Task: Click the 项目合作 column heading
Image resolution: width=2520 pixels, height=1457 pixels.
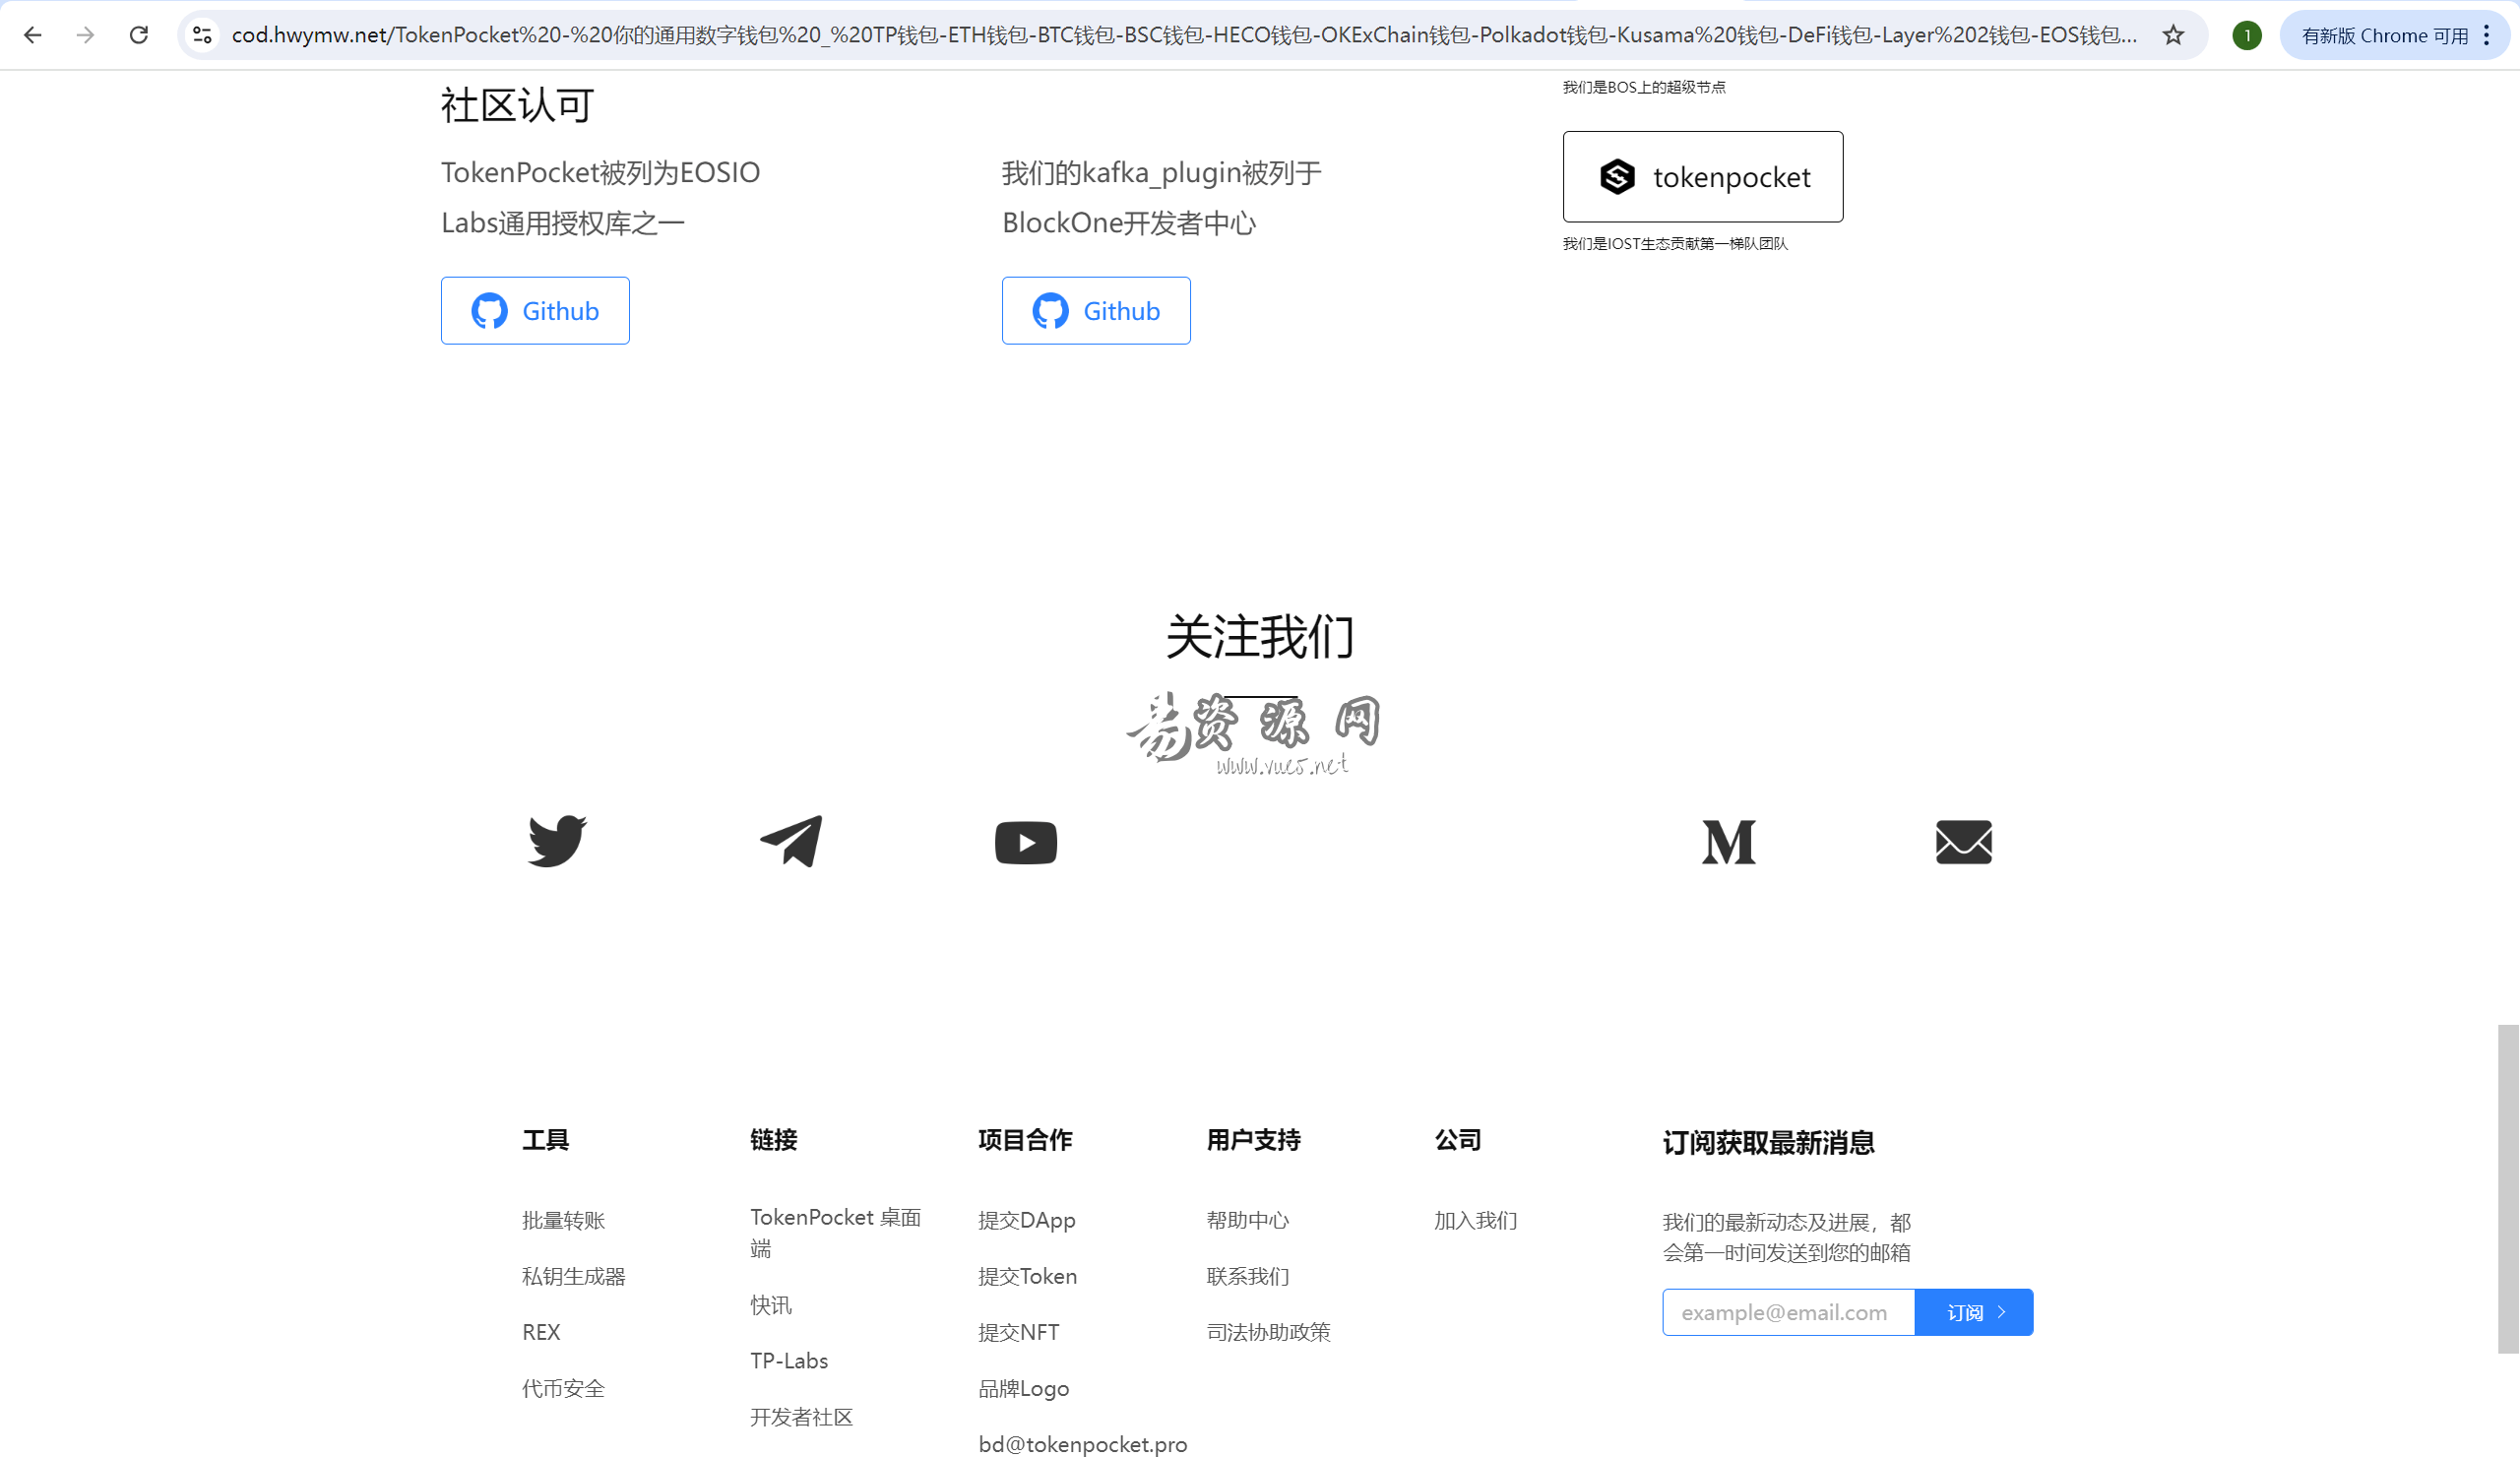Action: coord(1025,1139)
